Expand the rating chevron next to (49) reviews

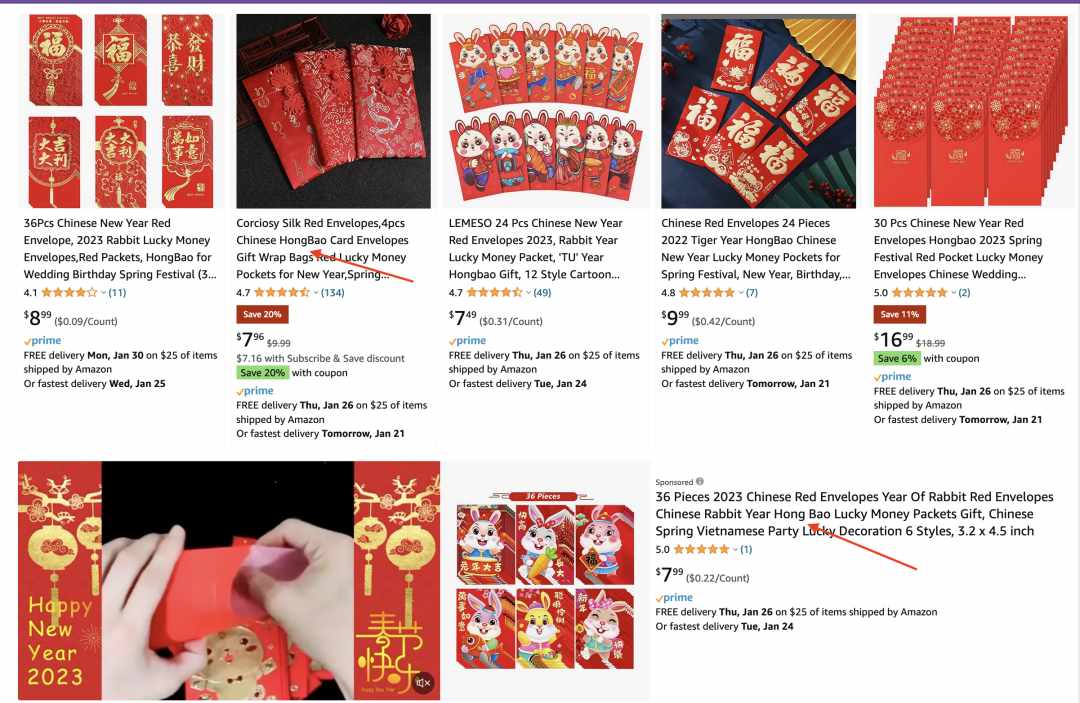tap(529, 293)
